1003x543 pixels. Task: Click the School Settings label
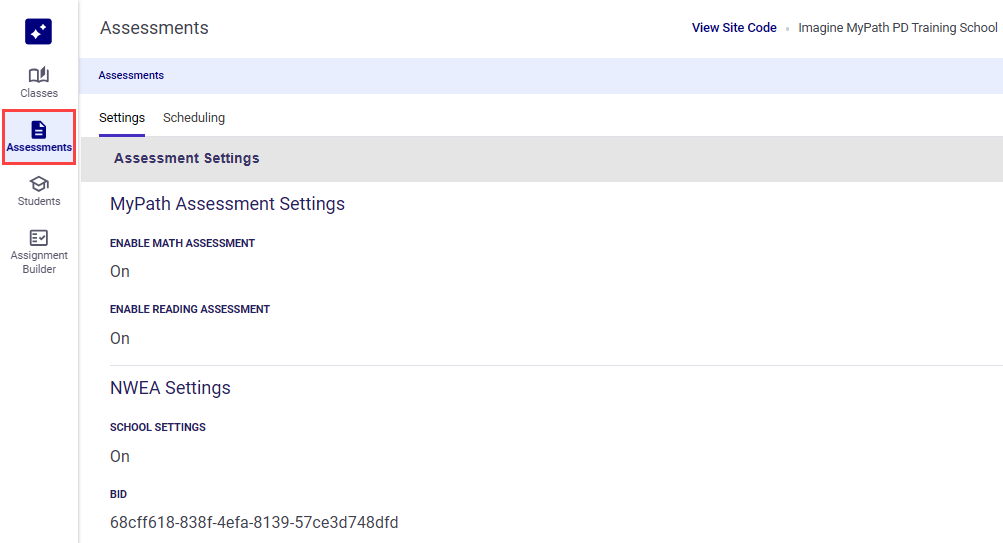[x=158, y=427]
